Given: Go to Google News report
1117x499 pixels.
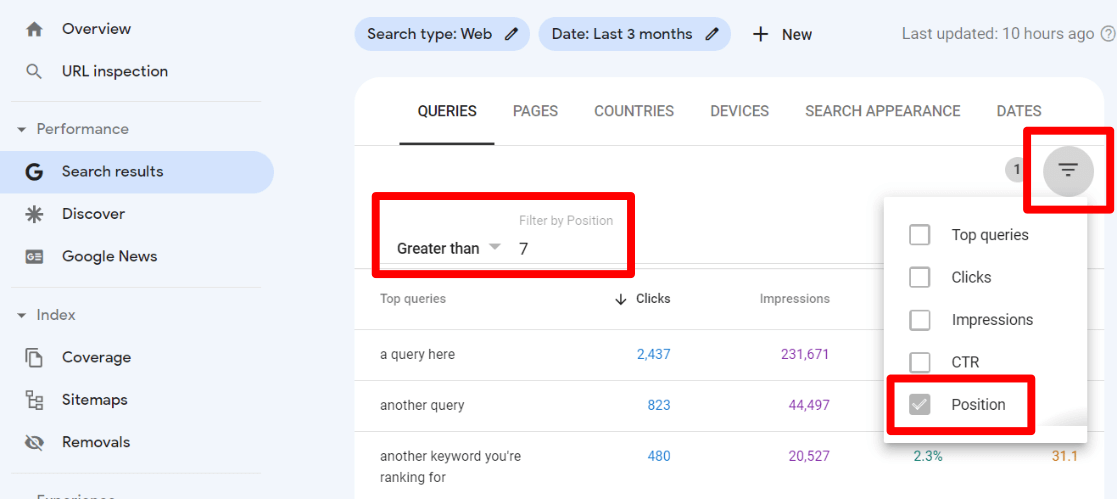Looking at the screenshot, I should coord(109,257).
